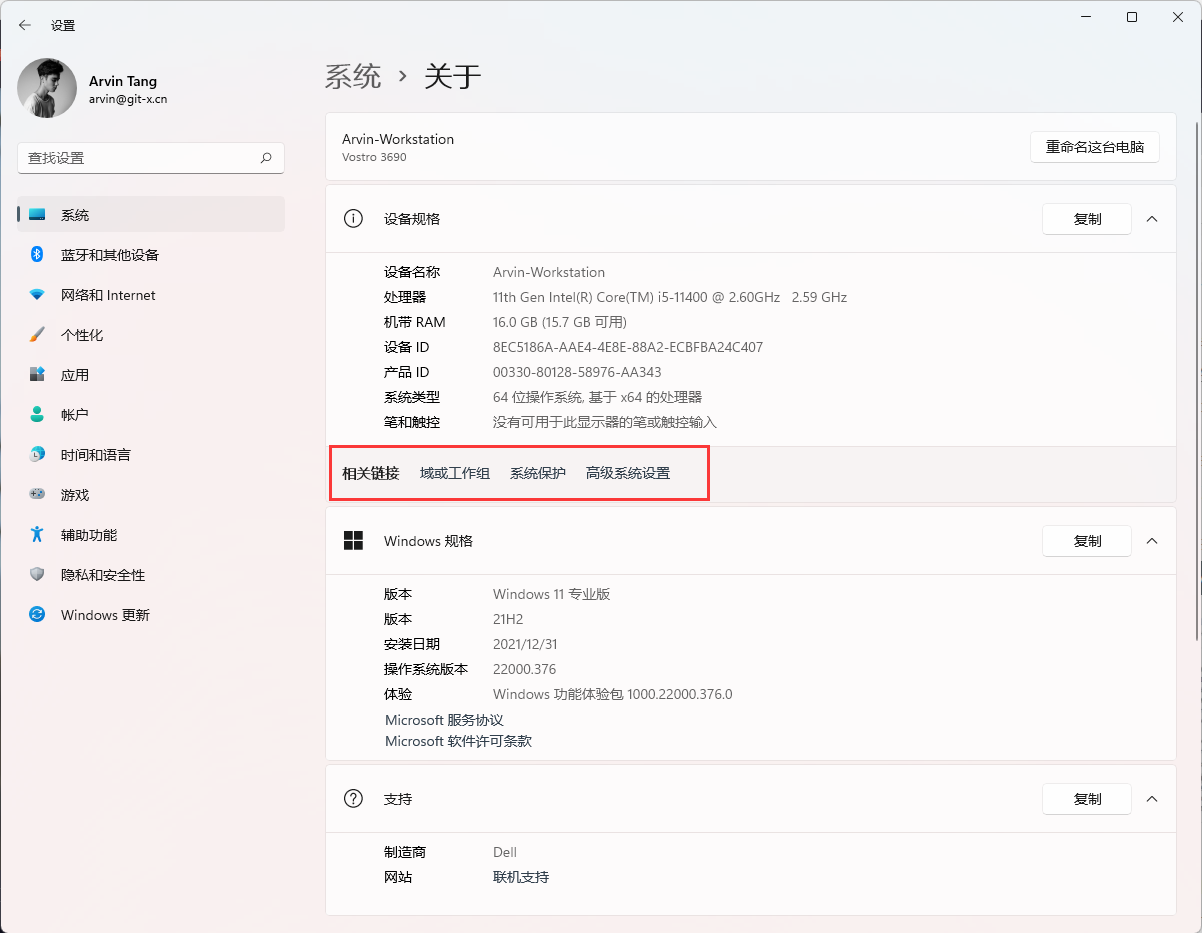Viewport: 1202px width, 933px height.
Task: Click the 支持 question mark icon
Action: click(353, 799)
